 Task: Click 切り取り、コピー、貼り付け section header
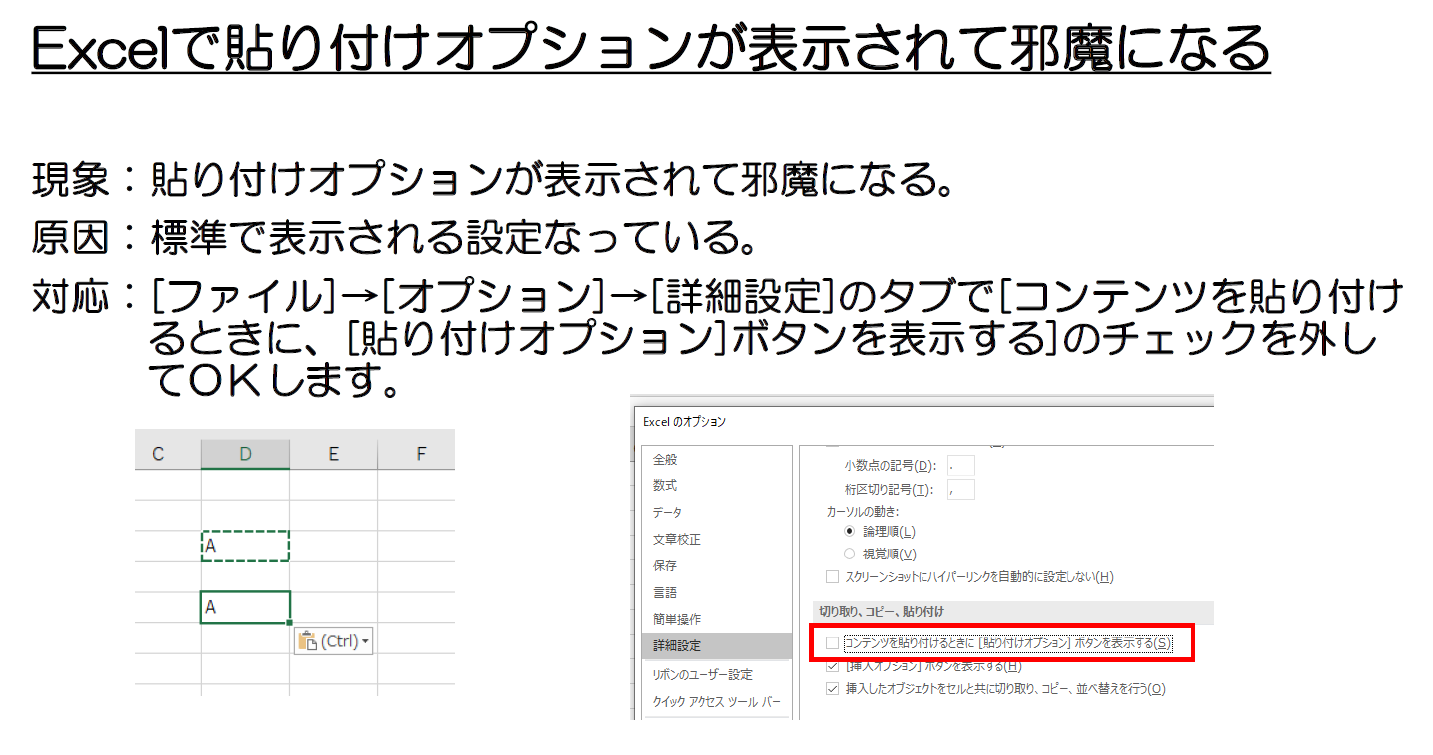coord(882,611)
